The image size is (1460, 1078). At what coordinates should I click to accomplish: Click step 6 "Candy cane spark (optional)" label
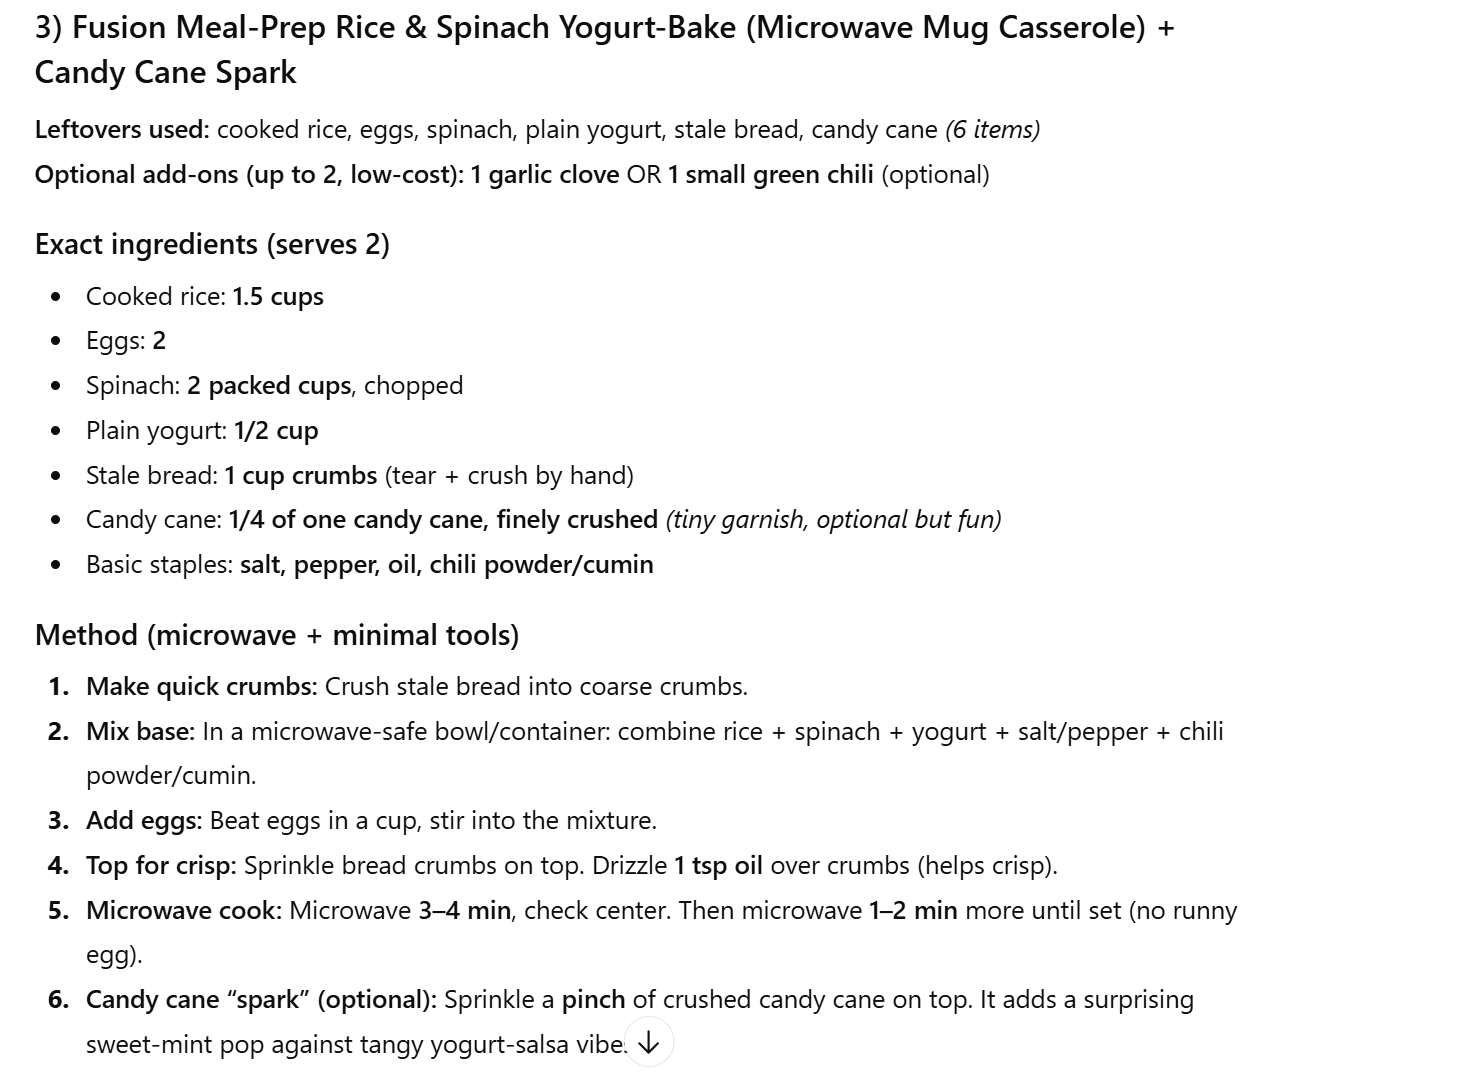261,1000
